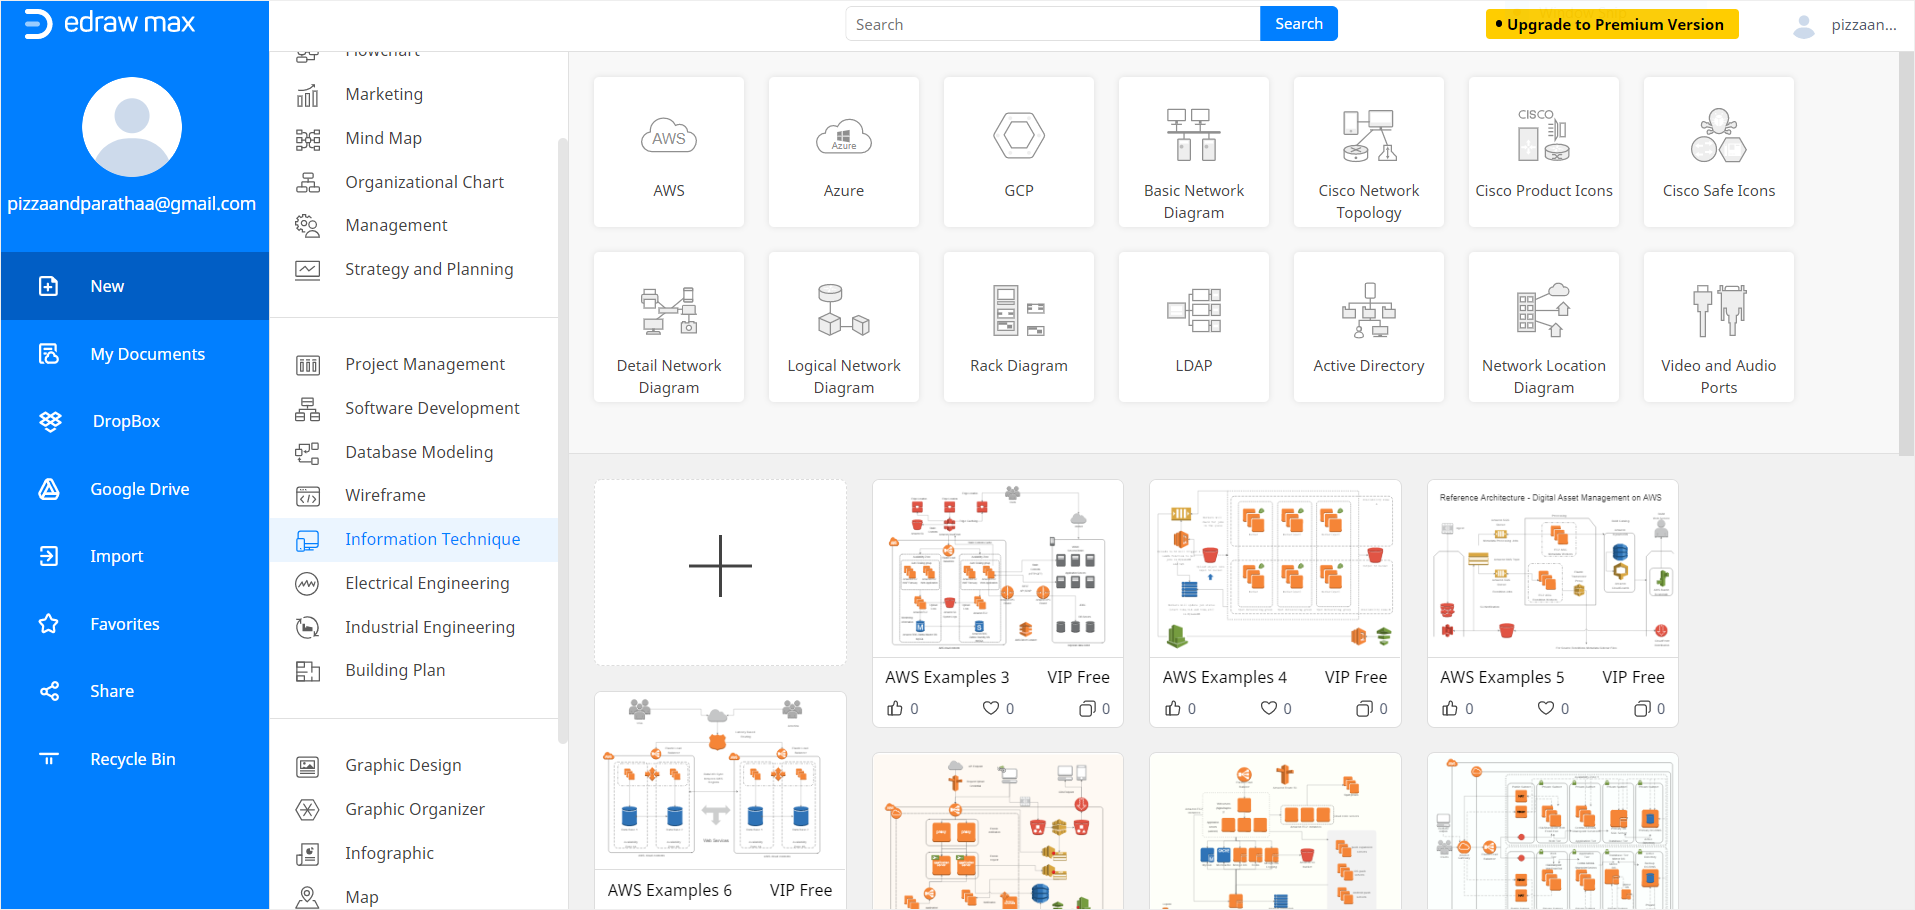
Task: Click the edraw max logo
Action: click(109, 23)
